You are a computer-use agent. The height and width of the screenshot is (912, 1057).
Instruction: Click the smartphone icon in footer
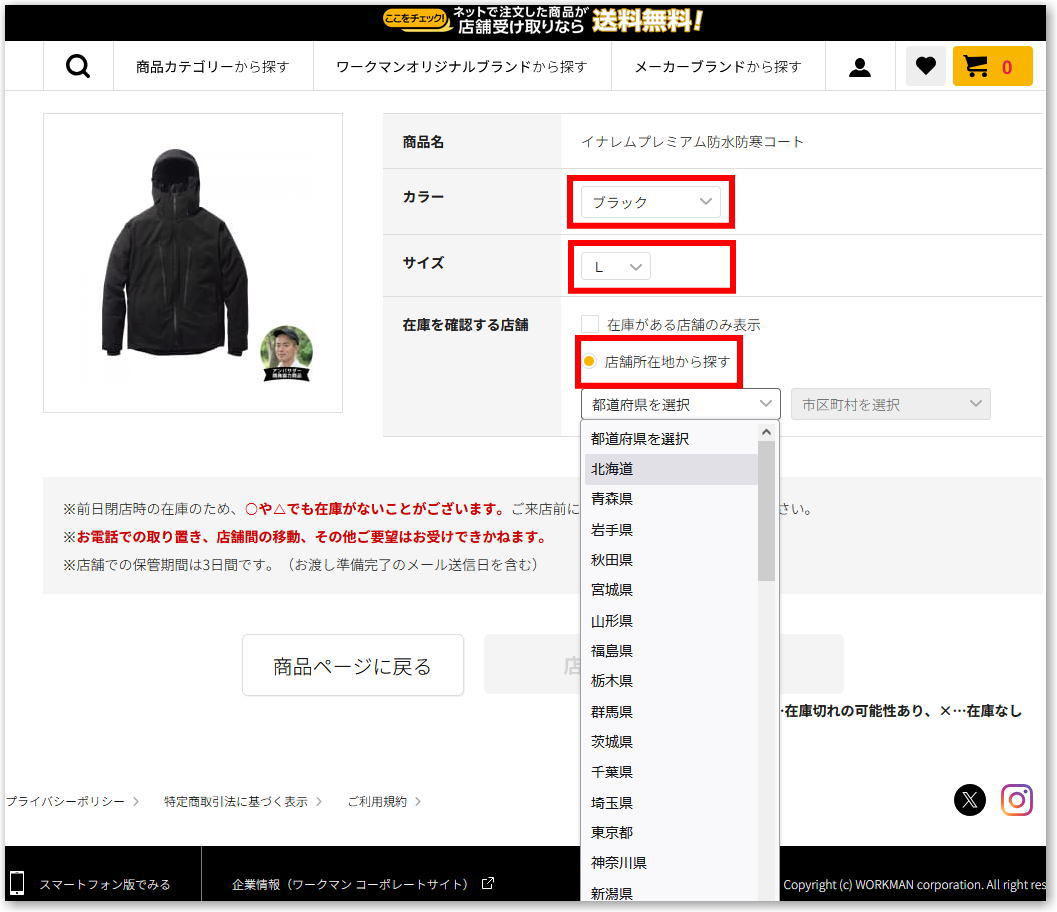[17, 882]
